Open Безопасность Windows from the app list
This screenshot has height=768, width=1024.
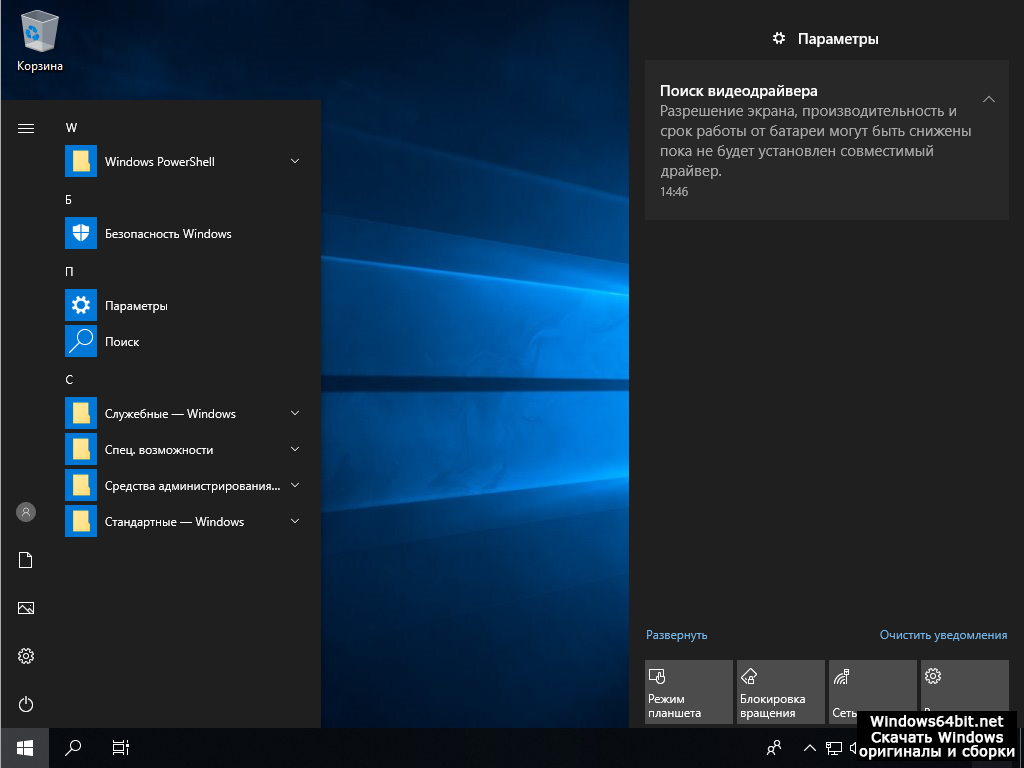click(x=167, y=234)
